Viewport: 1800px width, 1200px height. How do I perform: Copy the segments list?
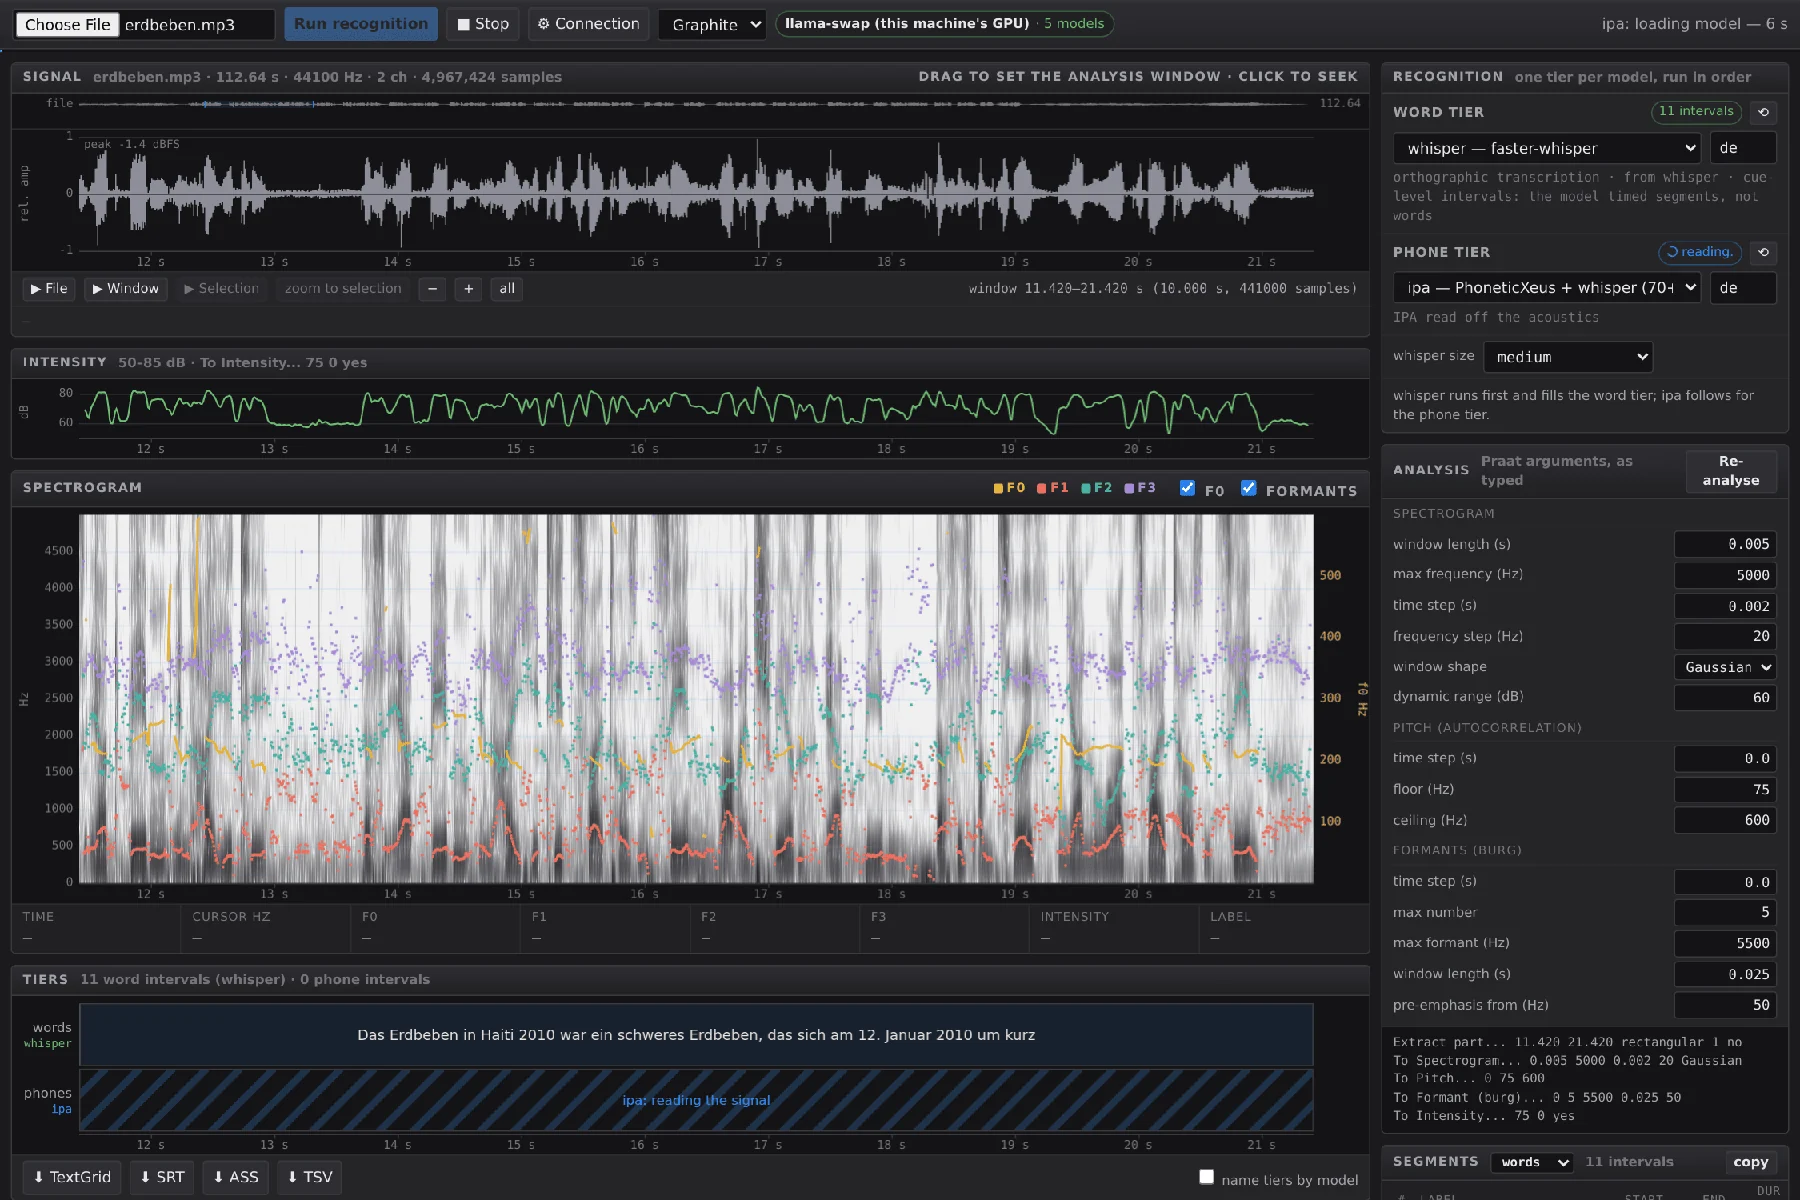tap(1750, 1162)
